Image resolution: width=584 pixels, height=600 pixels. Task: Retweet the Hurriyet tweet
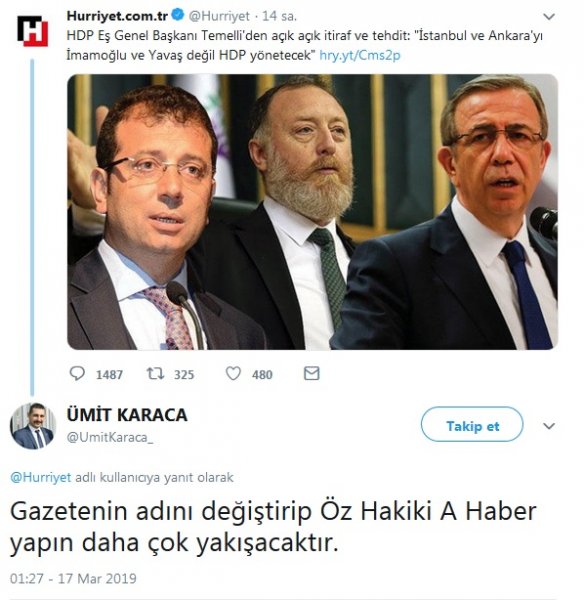pos(155,373)
